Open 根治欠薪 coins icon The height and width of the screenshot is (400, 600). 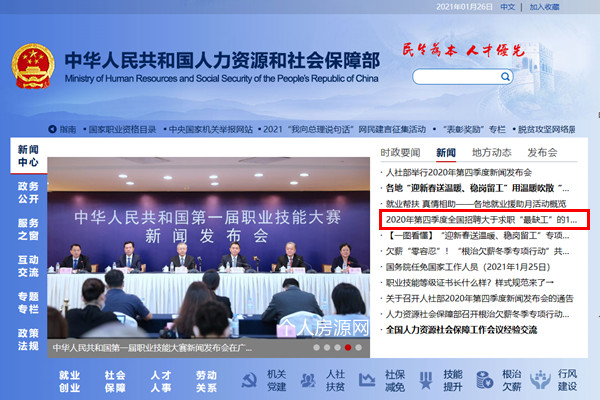[x=484, y=380]
